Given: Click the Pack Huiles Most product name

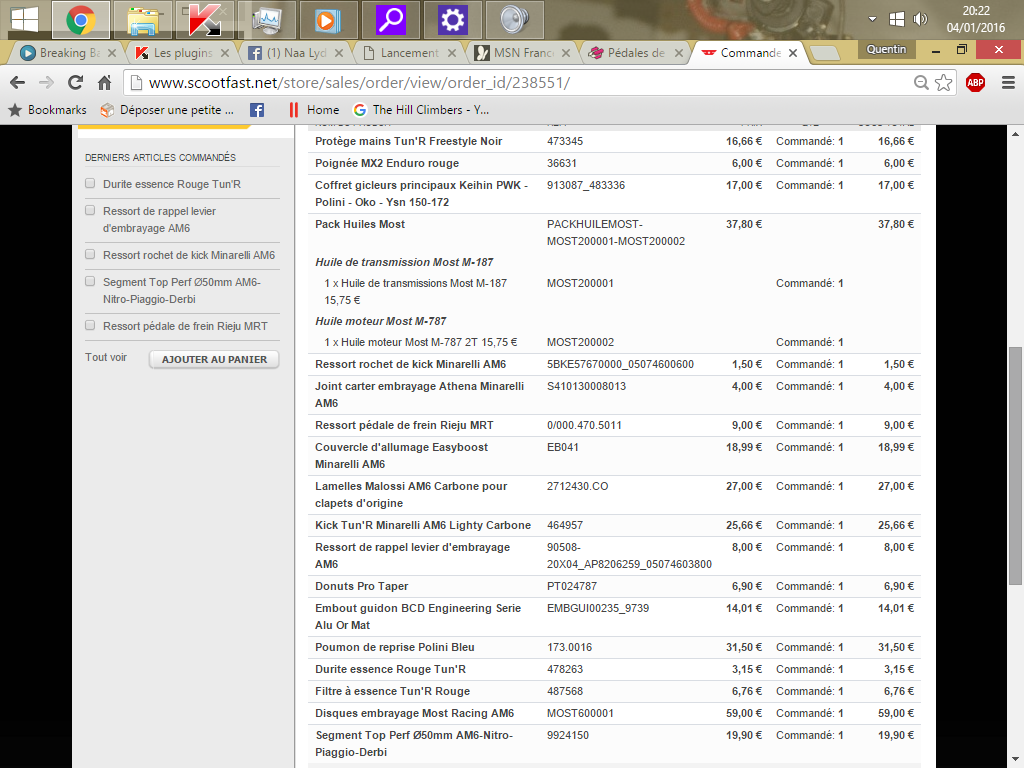Looking at the screenshot, I should [360, 224].
